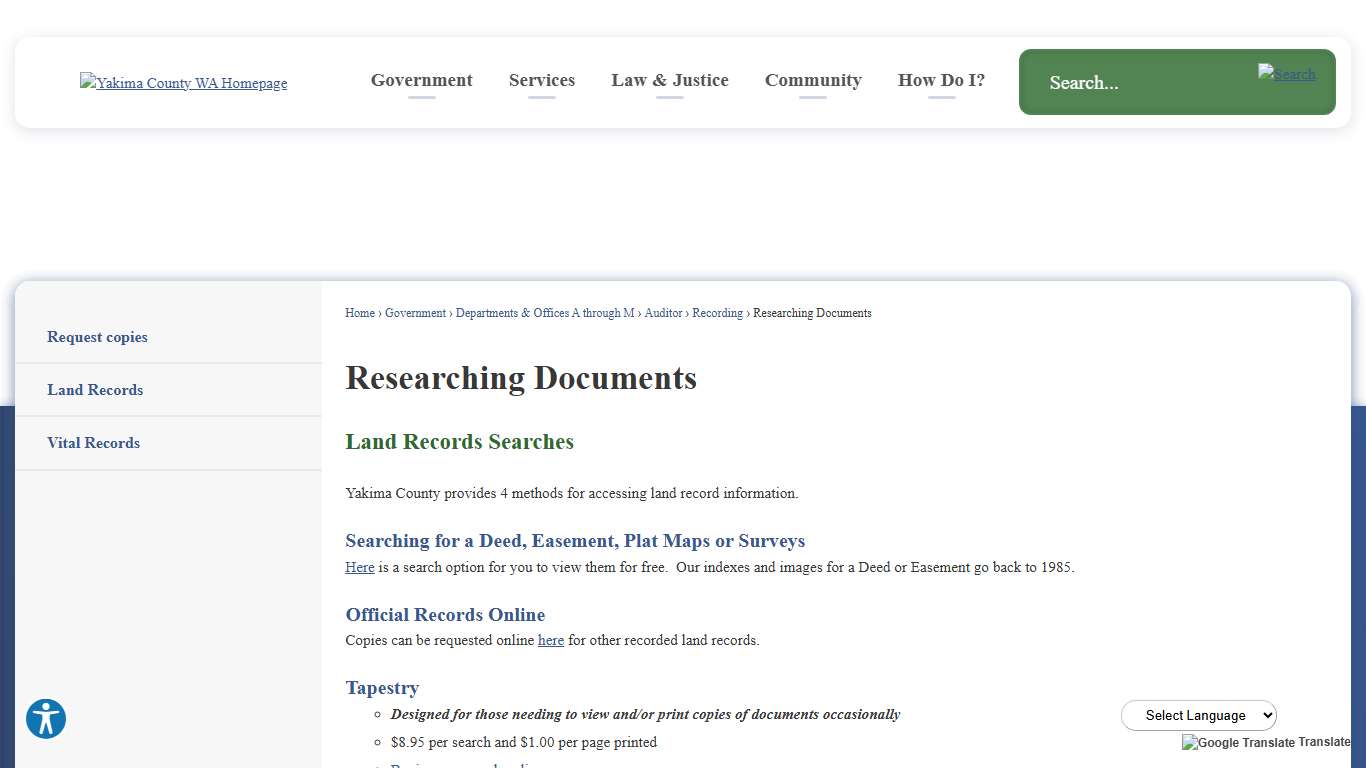Open the Auditor breadcrumb link
The image size is (1366, 768).
point(663,313)
